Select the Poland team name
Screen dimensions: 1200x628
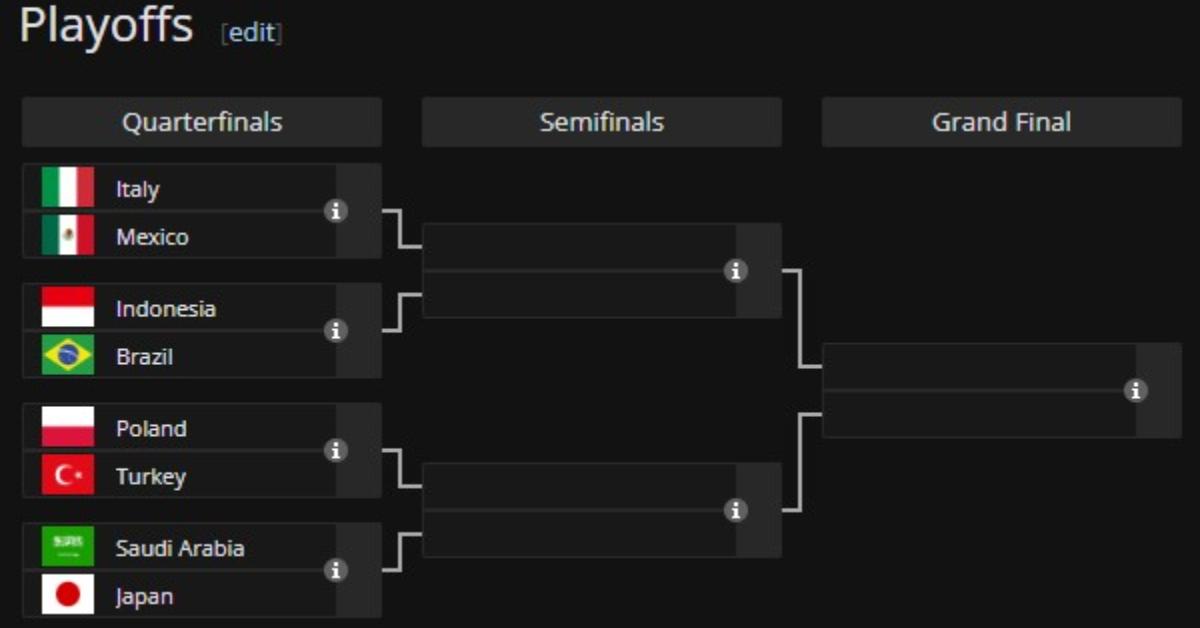click(151, 428)
